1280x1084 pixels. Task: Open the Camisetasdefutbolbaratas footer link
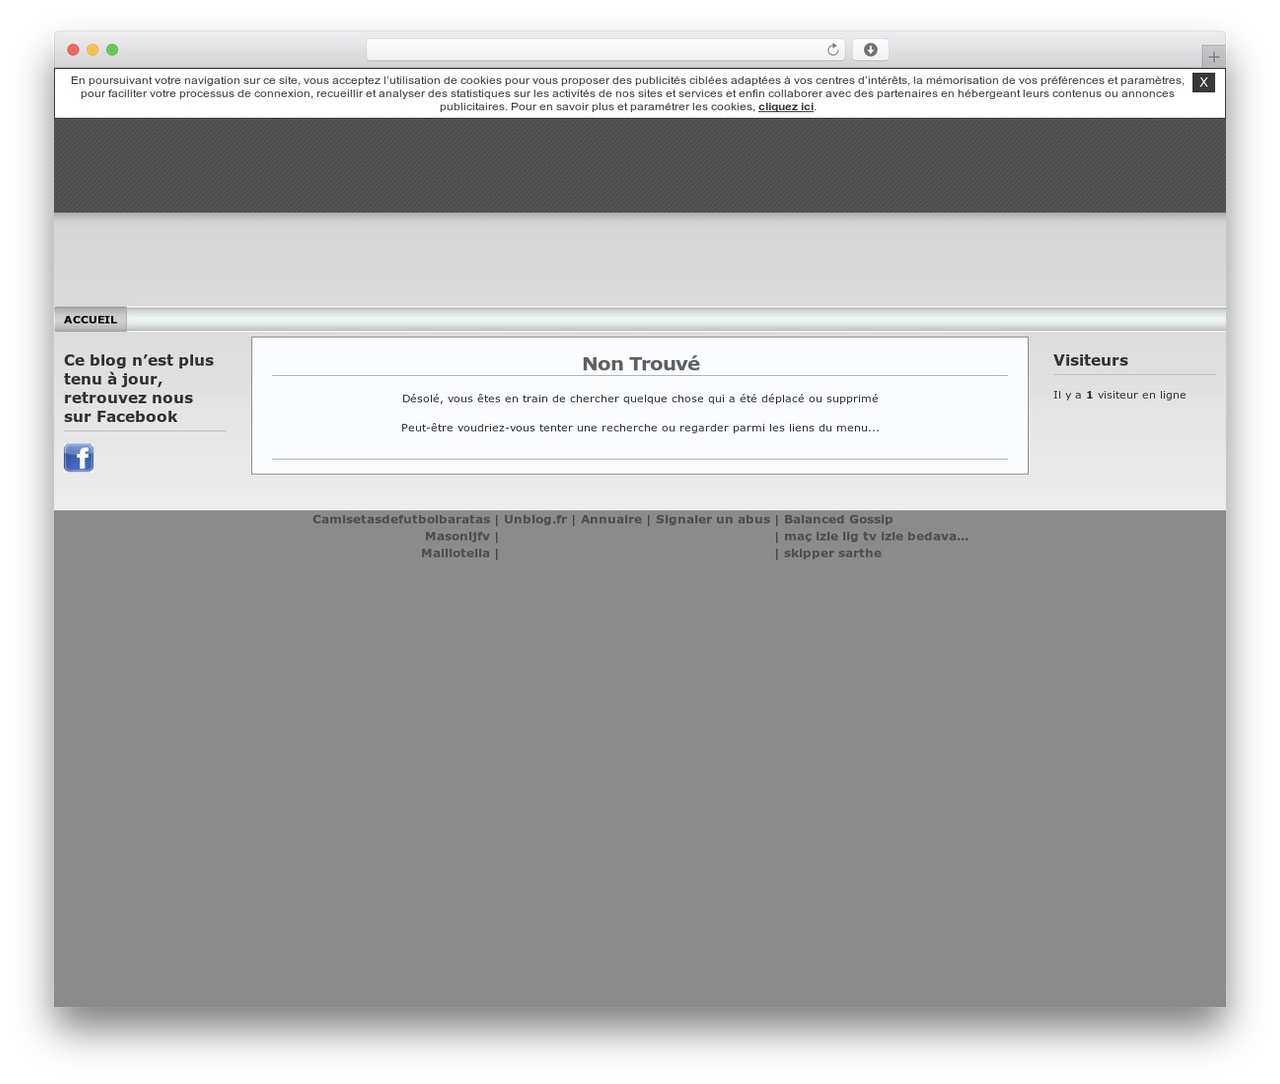point(401,520)
